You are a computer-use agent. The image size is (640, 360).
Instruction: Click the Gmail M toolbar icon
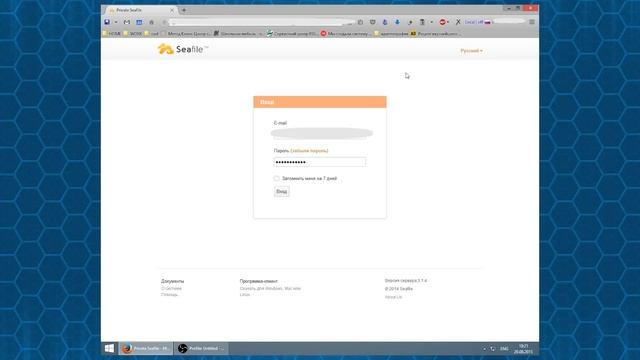click(127, 22)
